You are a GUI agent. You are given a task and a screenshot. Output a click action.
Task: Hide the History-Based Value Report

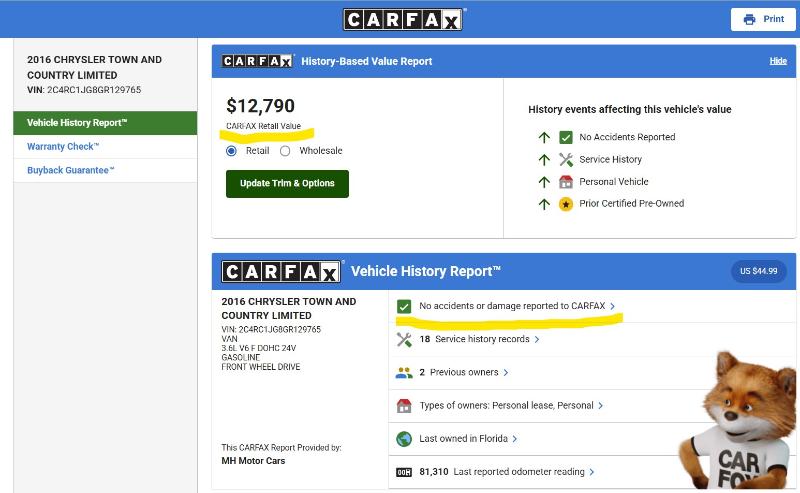(778, 61)
